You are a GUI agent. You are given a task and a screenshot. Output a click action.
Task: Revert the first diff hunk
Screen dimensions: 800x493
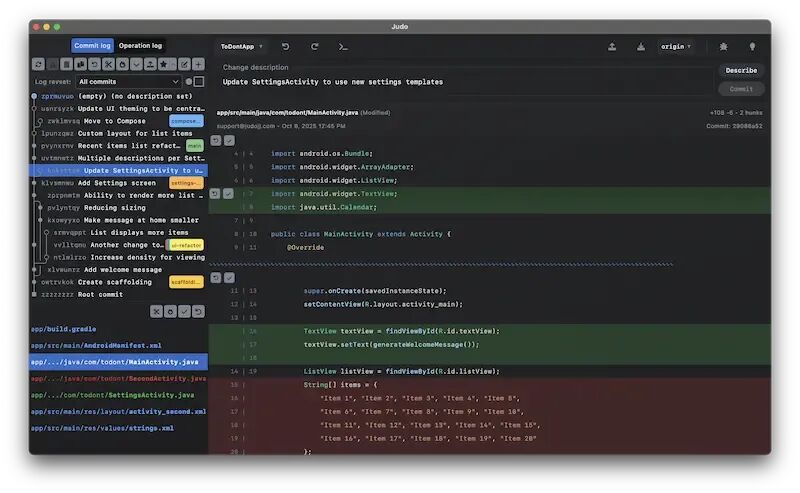[x=216, y=140]
